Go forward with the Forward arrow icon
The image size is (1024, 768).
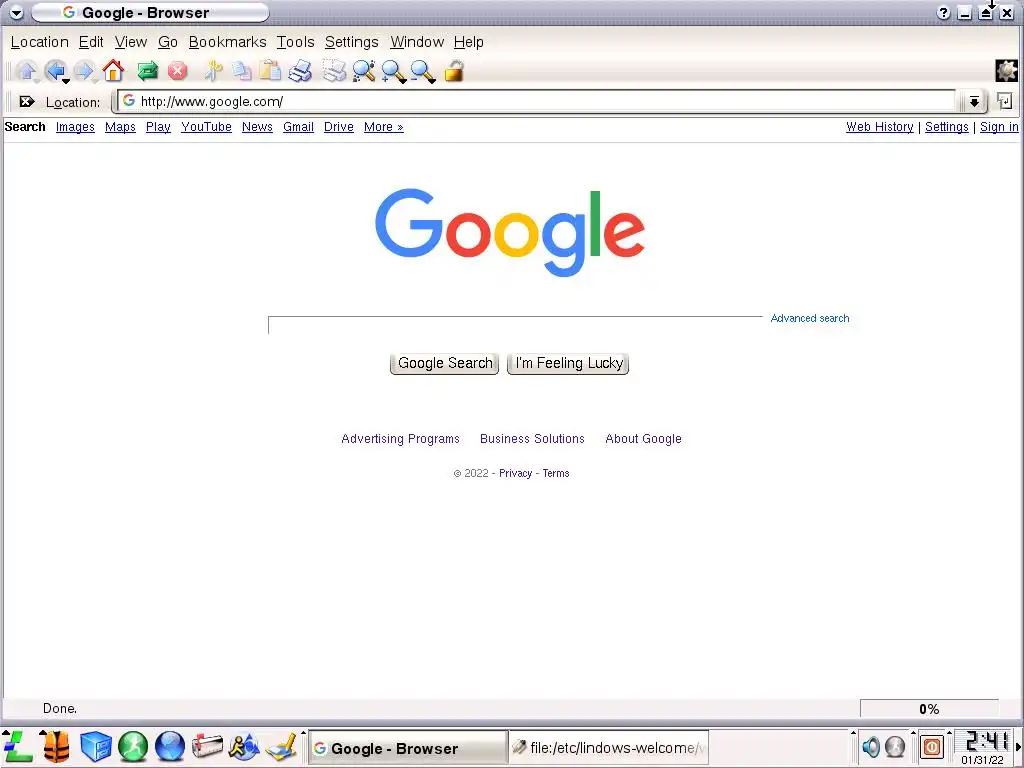84,71
